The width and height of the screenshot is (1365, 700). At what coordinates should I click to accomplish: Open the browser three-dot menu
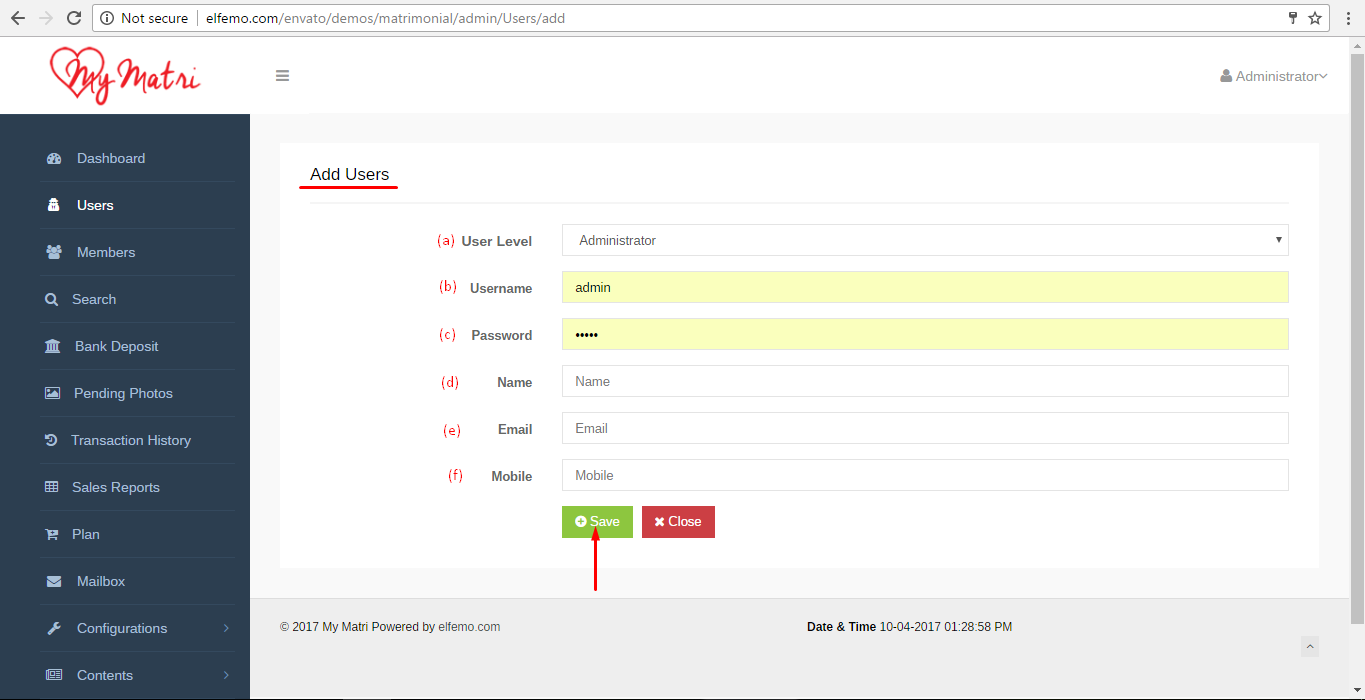(x=1347, y=18)
